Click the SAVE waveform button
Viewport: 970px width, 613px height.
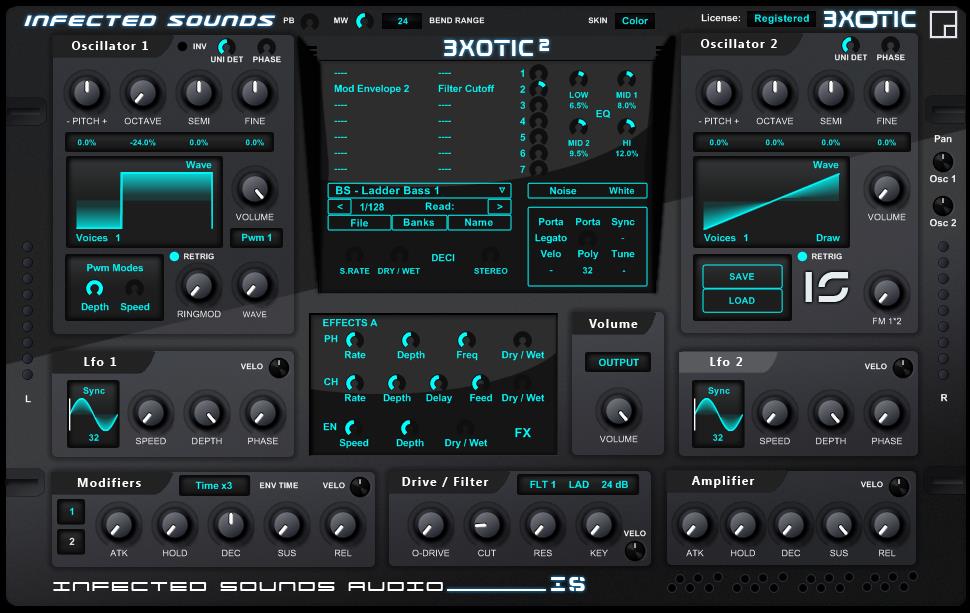tap(742, 276)
